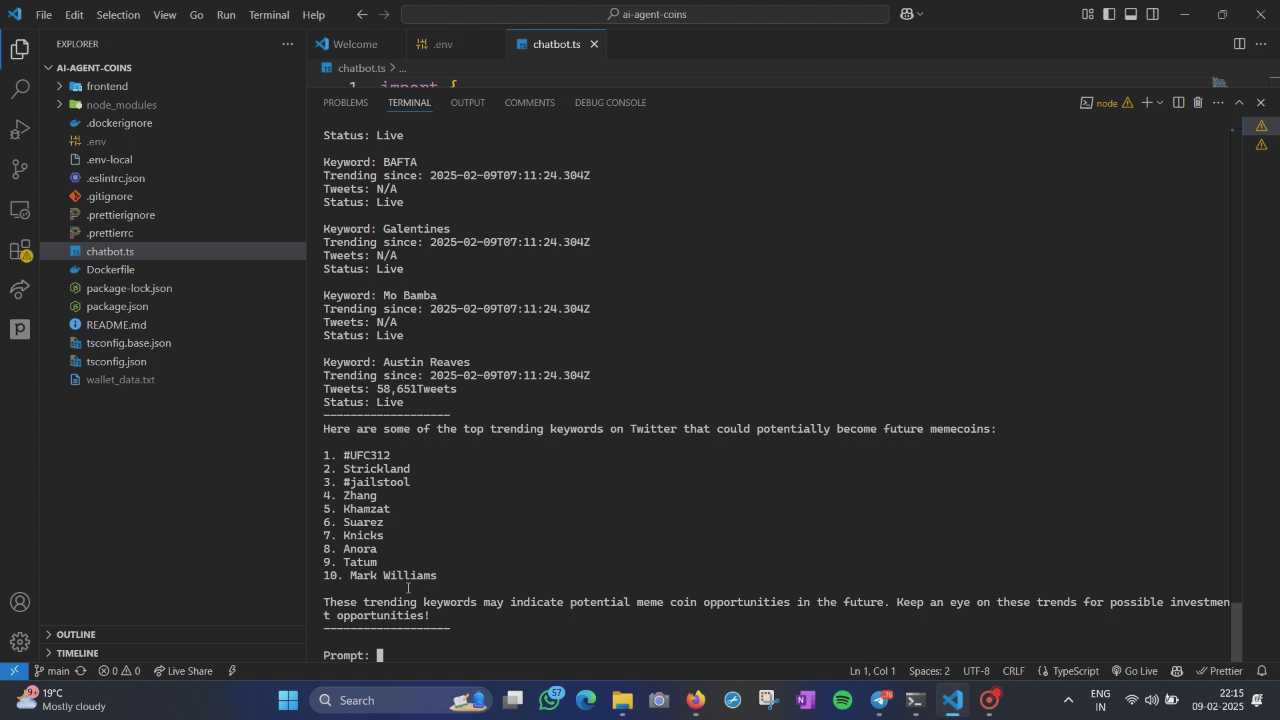Go back with title bar arrow
Viewport: 1280px width, 720px height.
click(362, 14)
